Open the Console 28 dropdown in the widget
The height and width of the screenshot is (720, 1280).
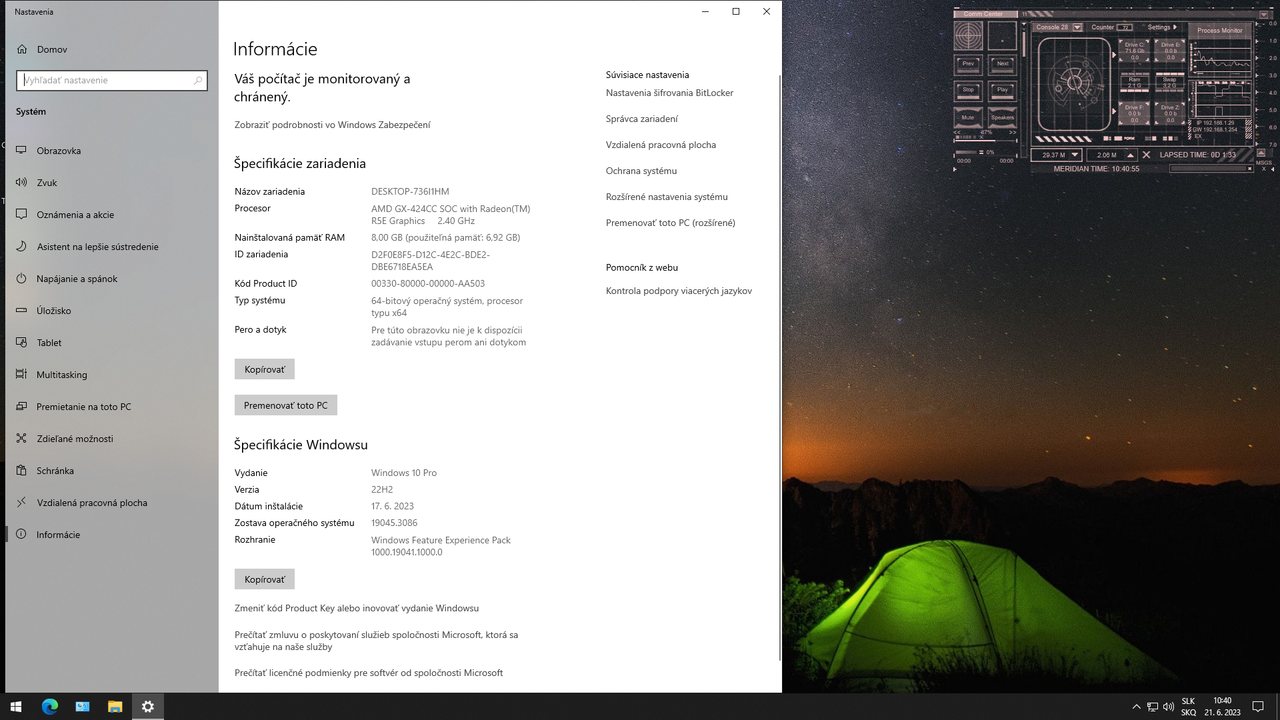[x=1077, y=27]
